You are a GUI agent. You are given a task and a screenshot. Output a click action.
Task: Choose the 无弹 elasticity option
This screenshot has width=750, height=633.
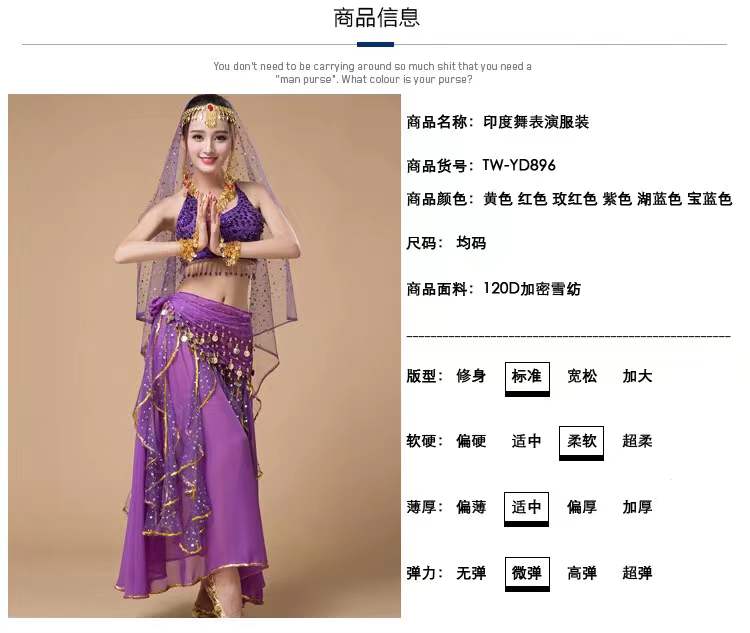click(471, 573)
